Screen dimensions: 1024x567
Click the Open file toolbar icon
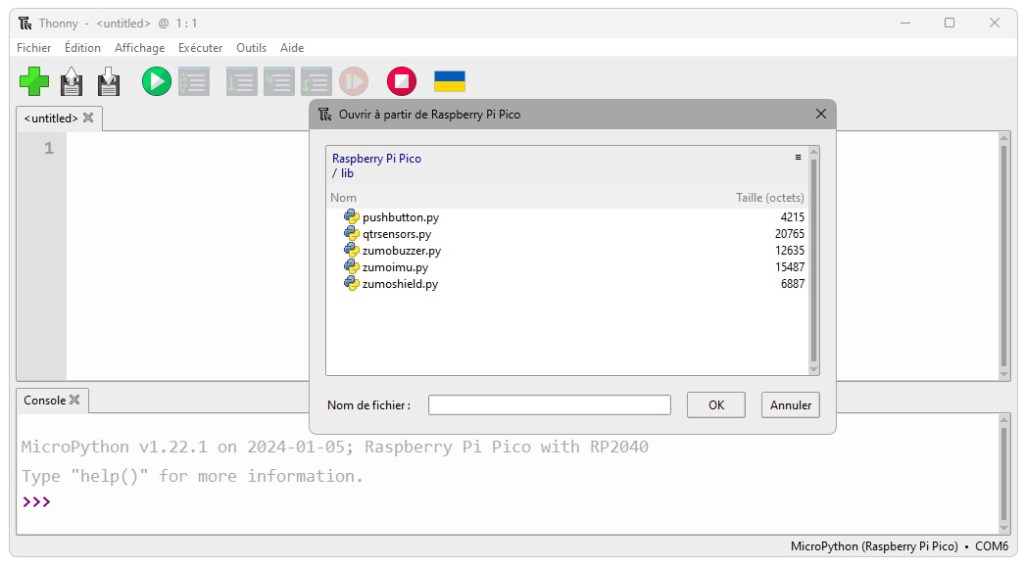[72, 81]
